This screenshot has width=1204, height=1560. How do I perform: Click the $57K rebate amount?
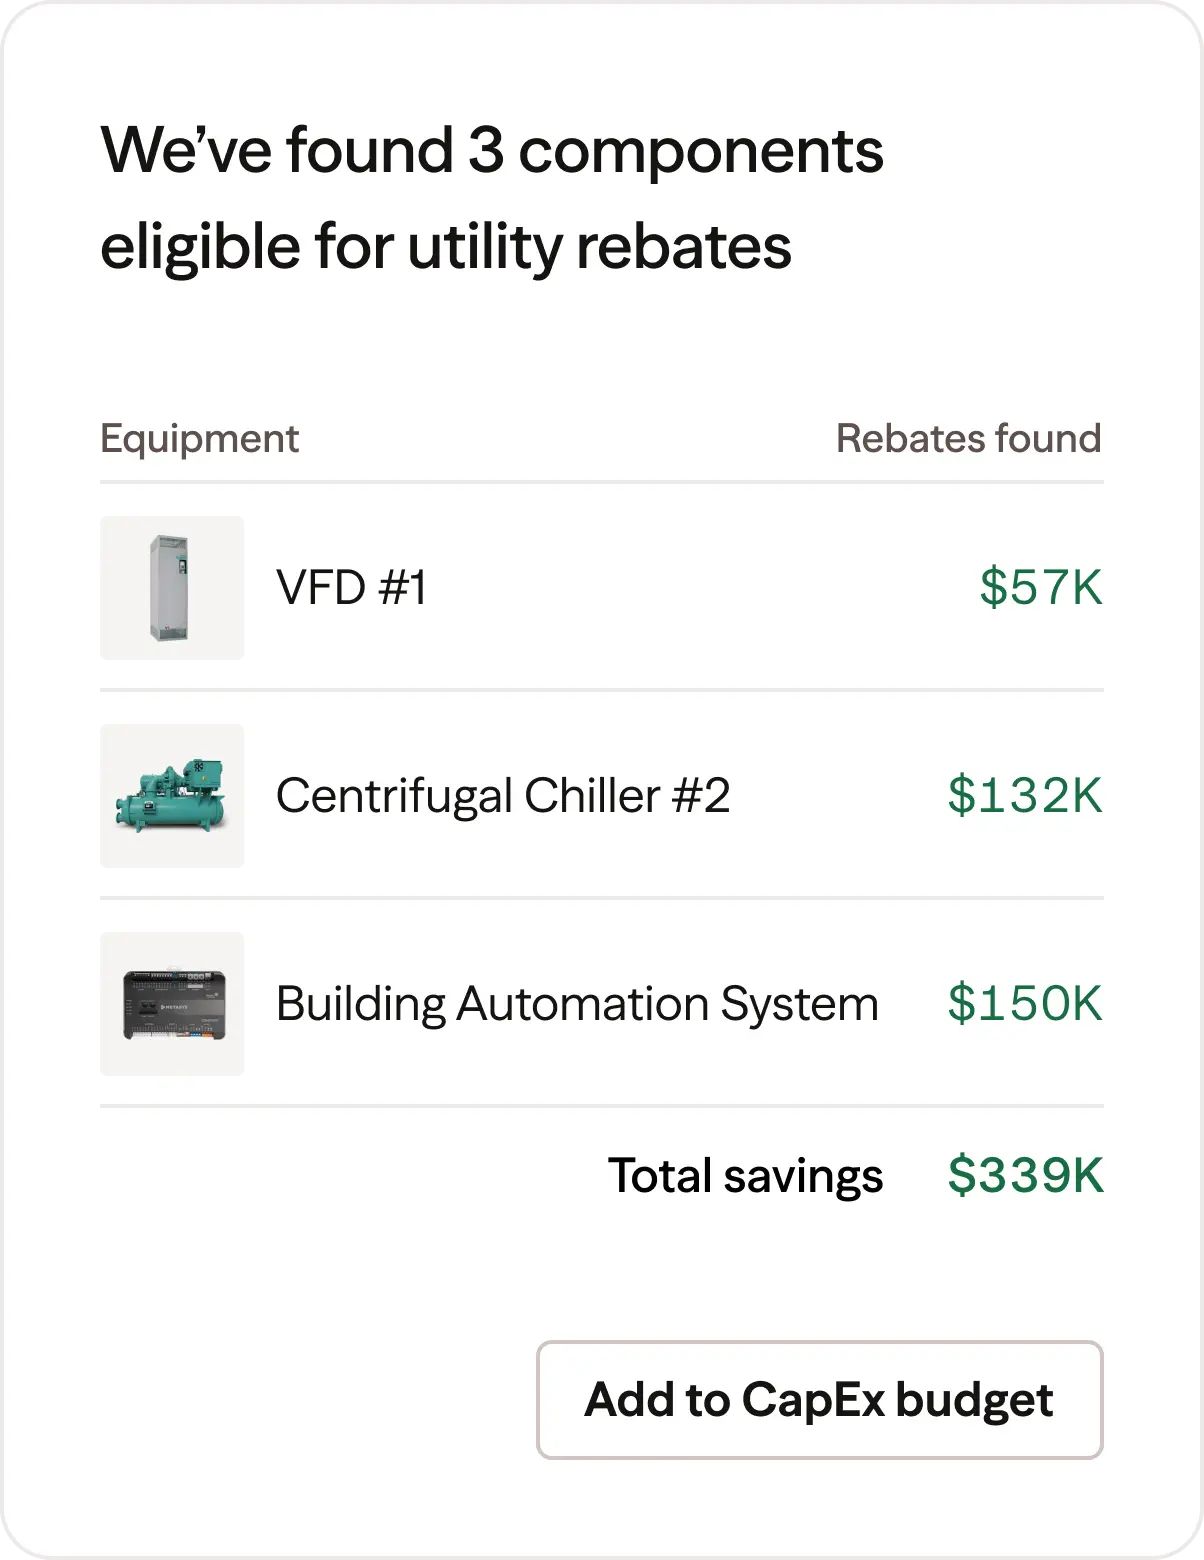(x=1041, y=588)
